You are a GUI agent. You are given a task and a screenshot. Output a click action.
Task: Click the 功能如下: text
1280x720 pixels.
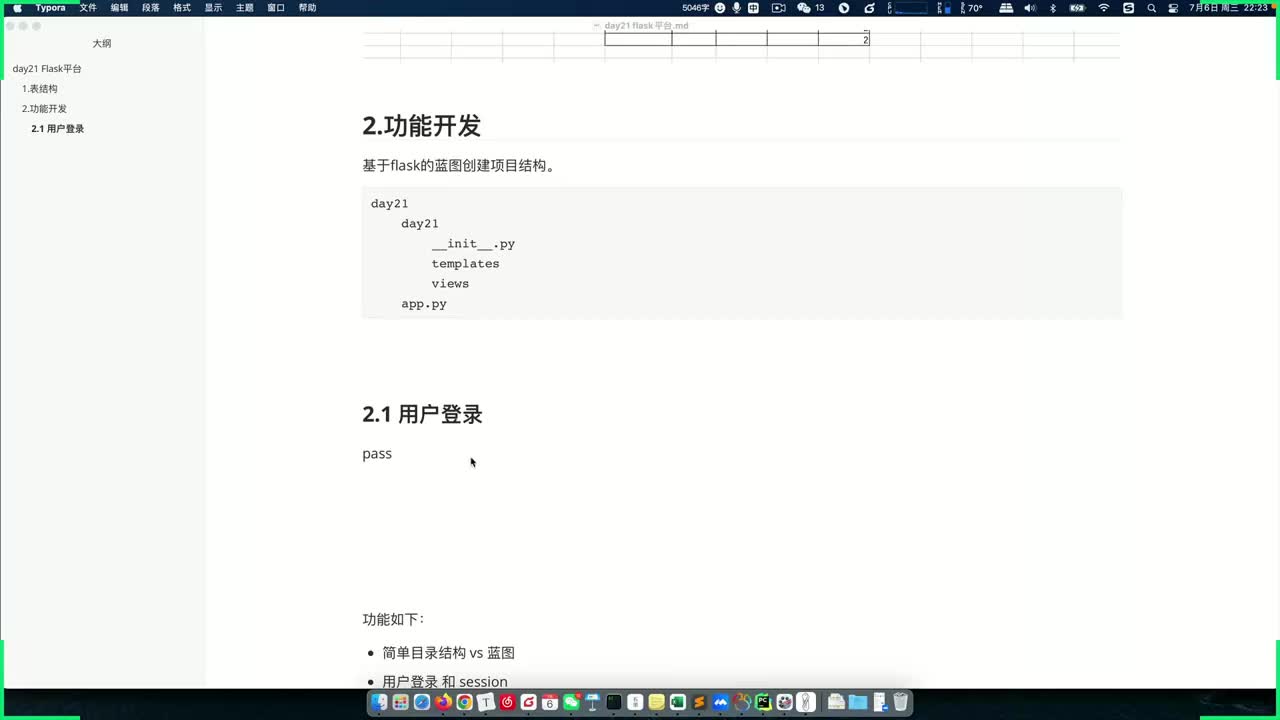[x=393, y=620]
